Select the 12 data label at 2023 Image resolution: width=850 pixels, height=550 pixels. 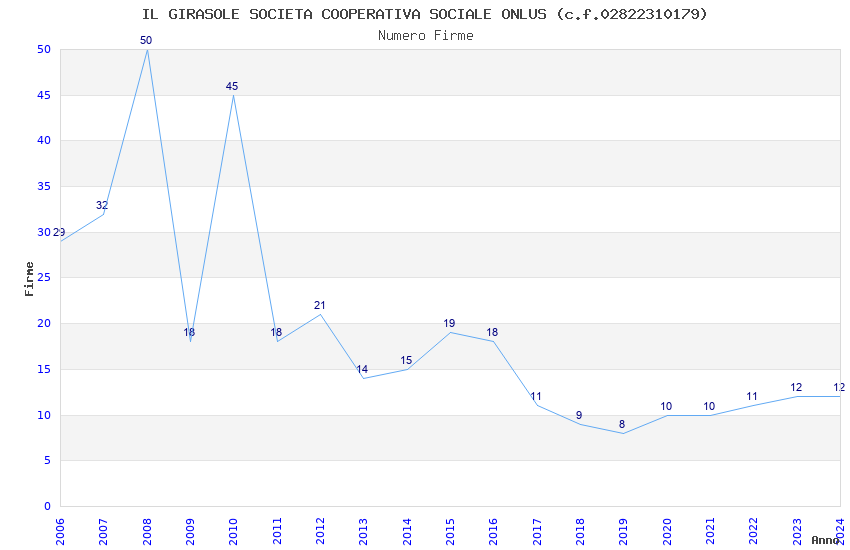pyautogui.click(x=796, y=387)
